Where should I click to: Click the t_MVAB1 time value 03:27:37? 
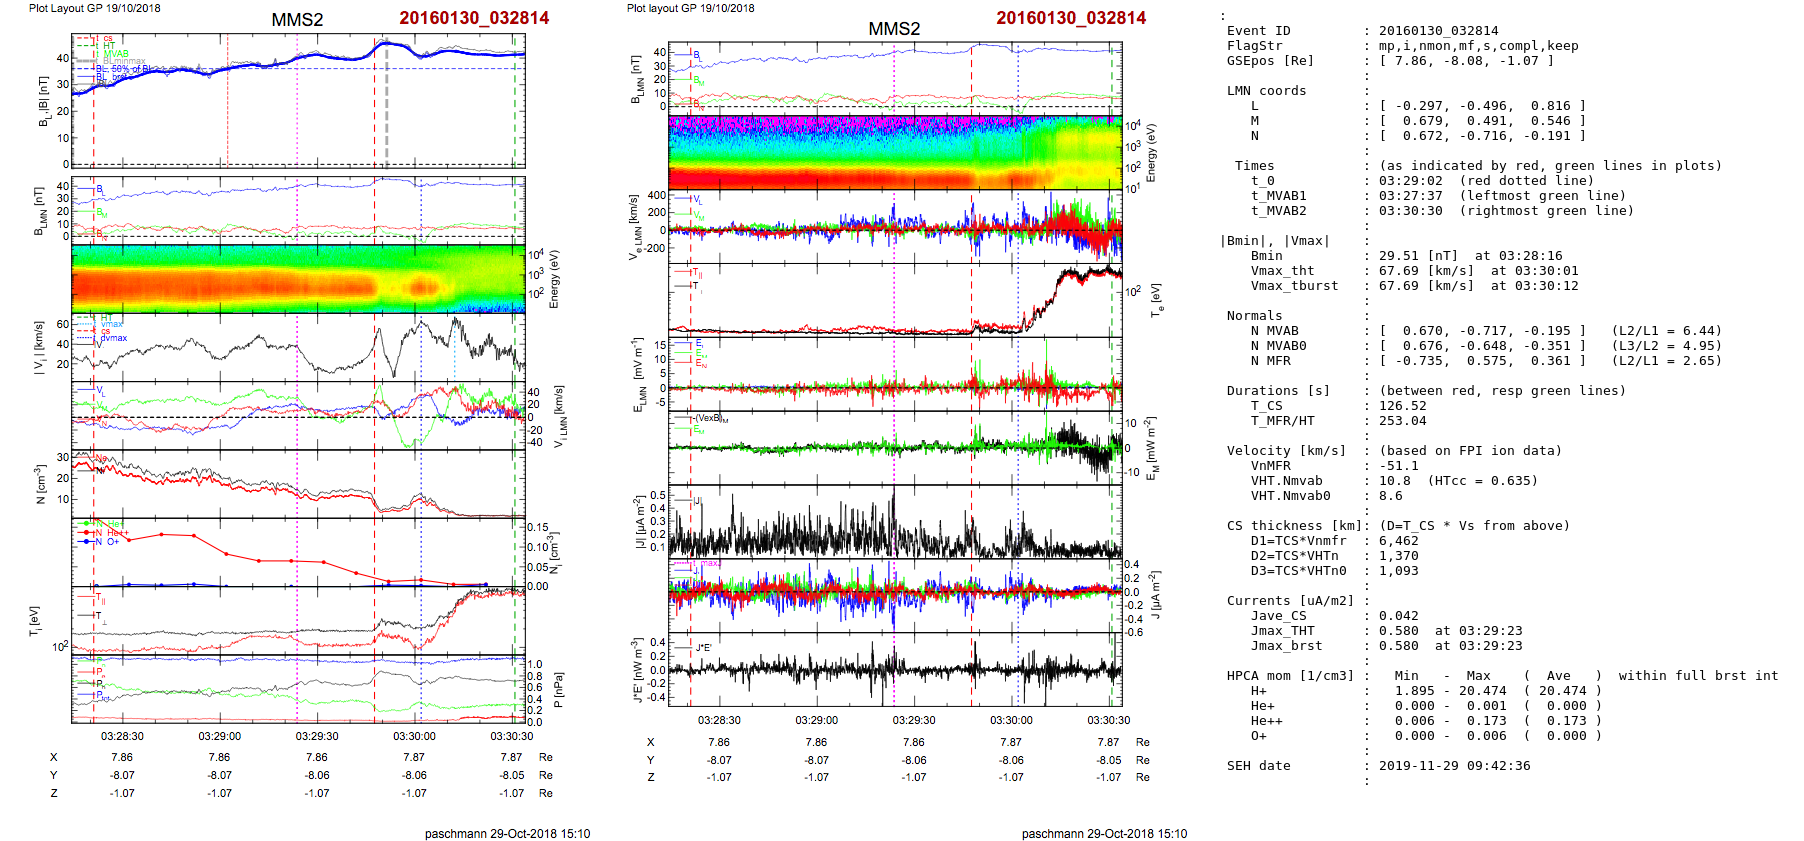pyautogui.click(x=1411, y=196)
